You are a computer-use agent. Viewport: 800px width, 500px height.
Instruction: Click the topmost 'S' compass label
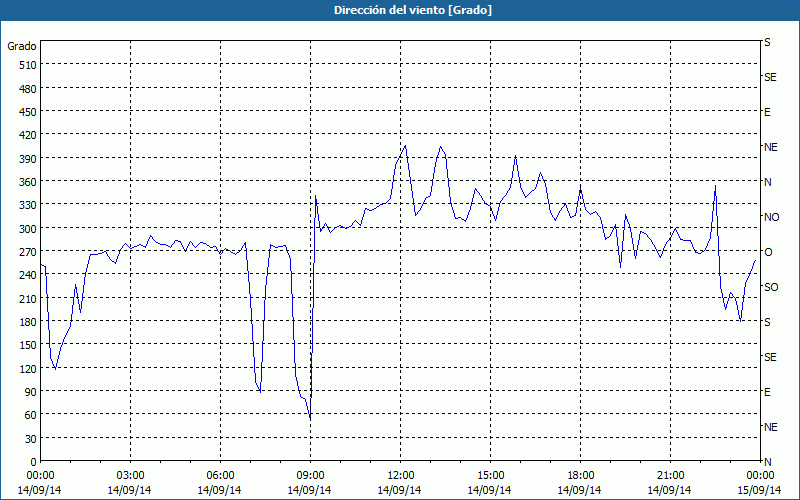[767, 42]
